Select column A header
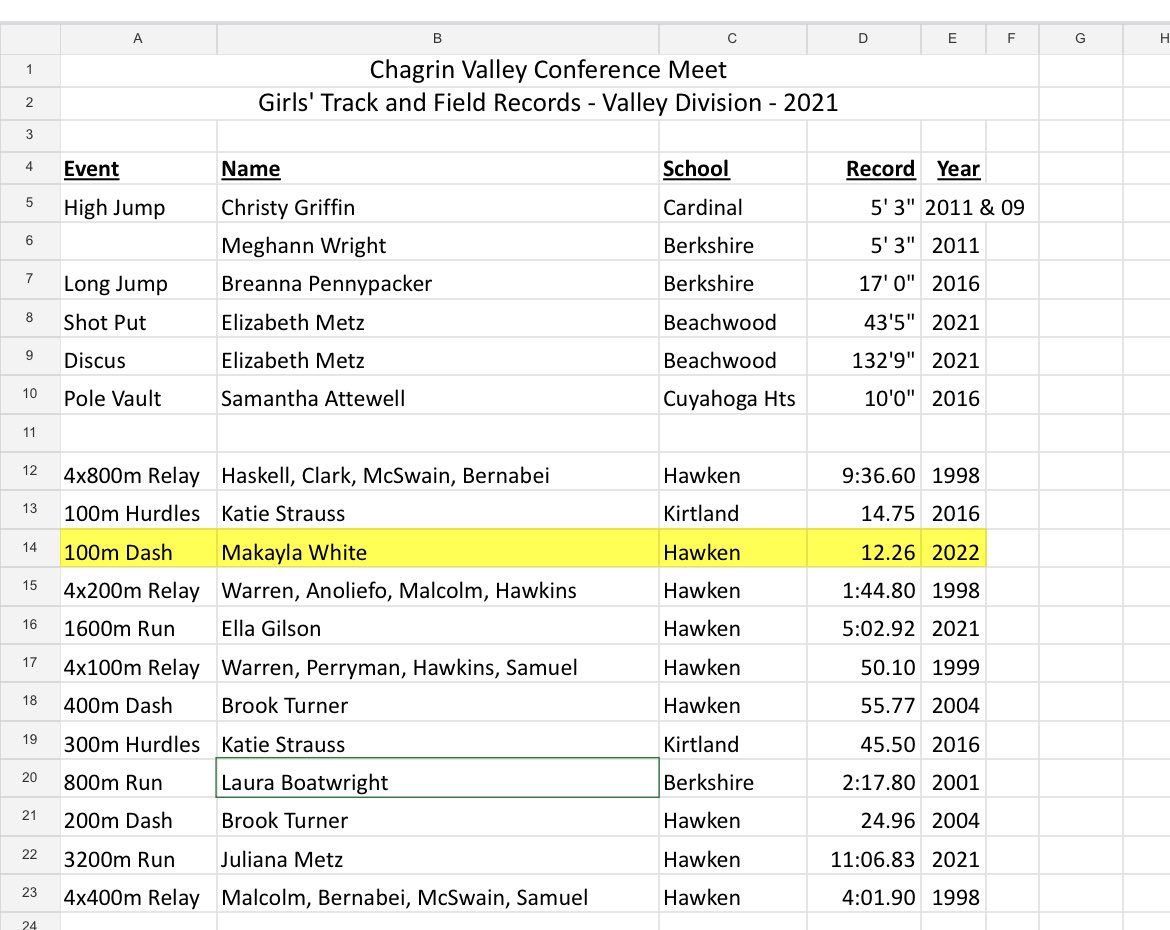 [x=138, y=38]
